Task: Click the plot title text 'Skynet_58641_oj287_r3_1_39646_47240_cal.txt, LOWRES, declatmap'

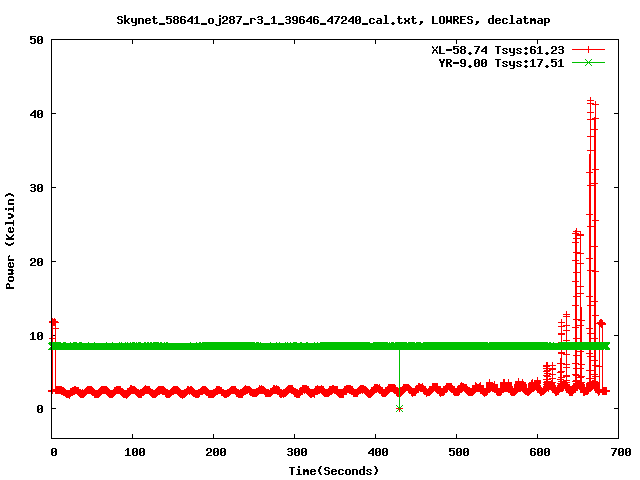Action: pyautogui.click(x=333, y=20)
